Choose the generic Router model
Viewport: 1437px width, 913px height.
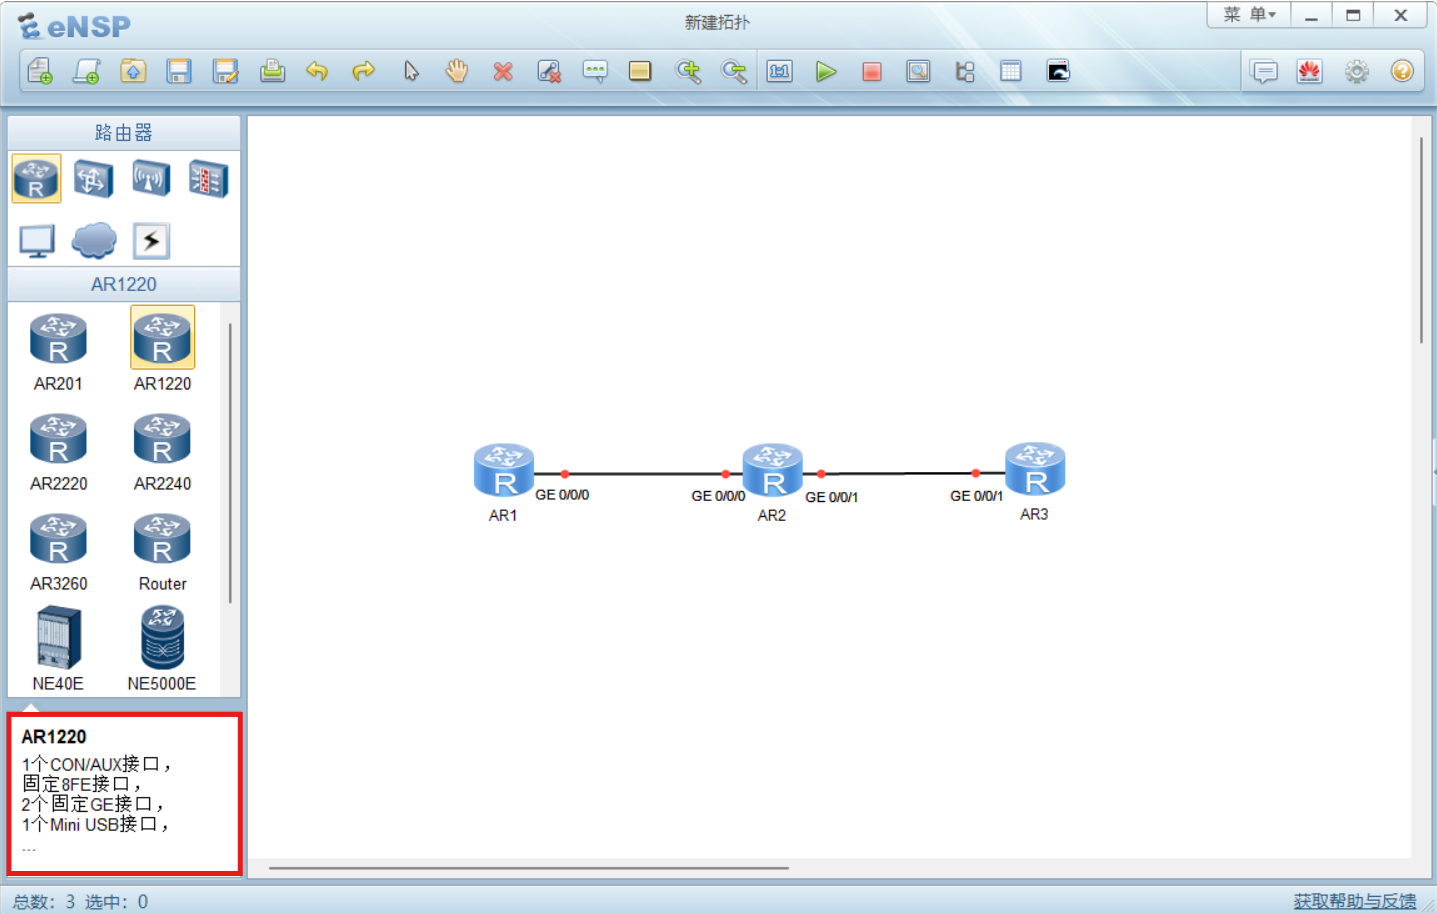click(162, 552)
